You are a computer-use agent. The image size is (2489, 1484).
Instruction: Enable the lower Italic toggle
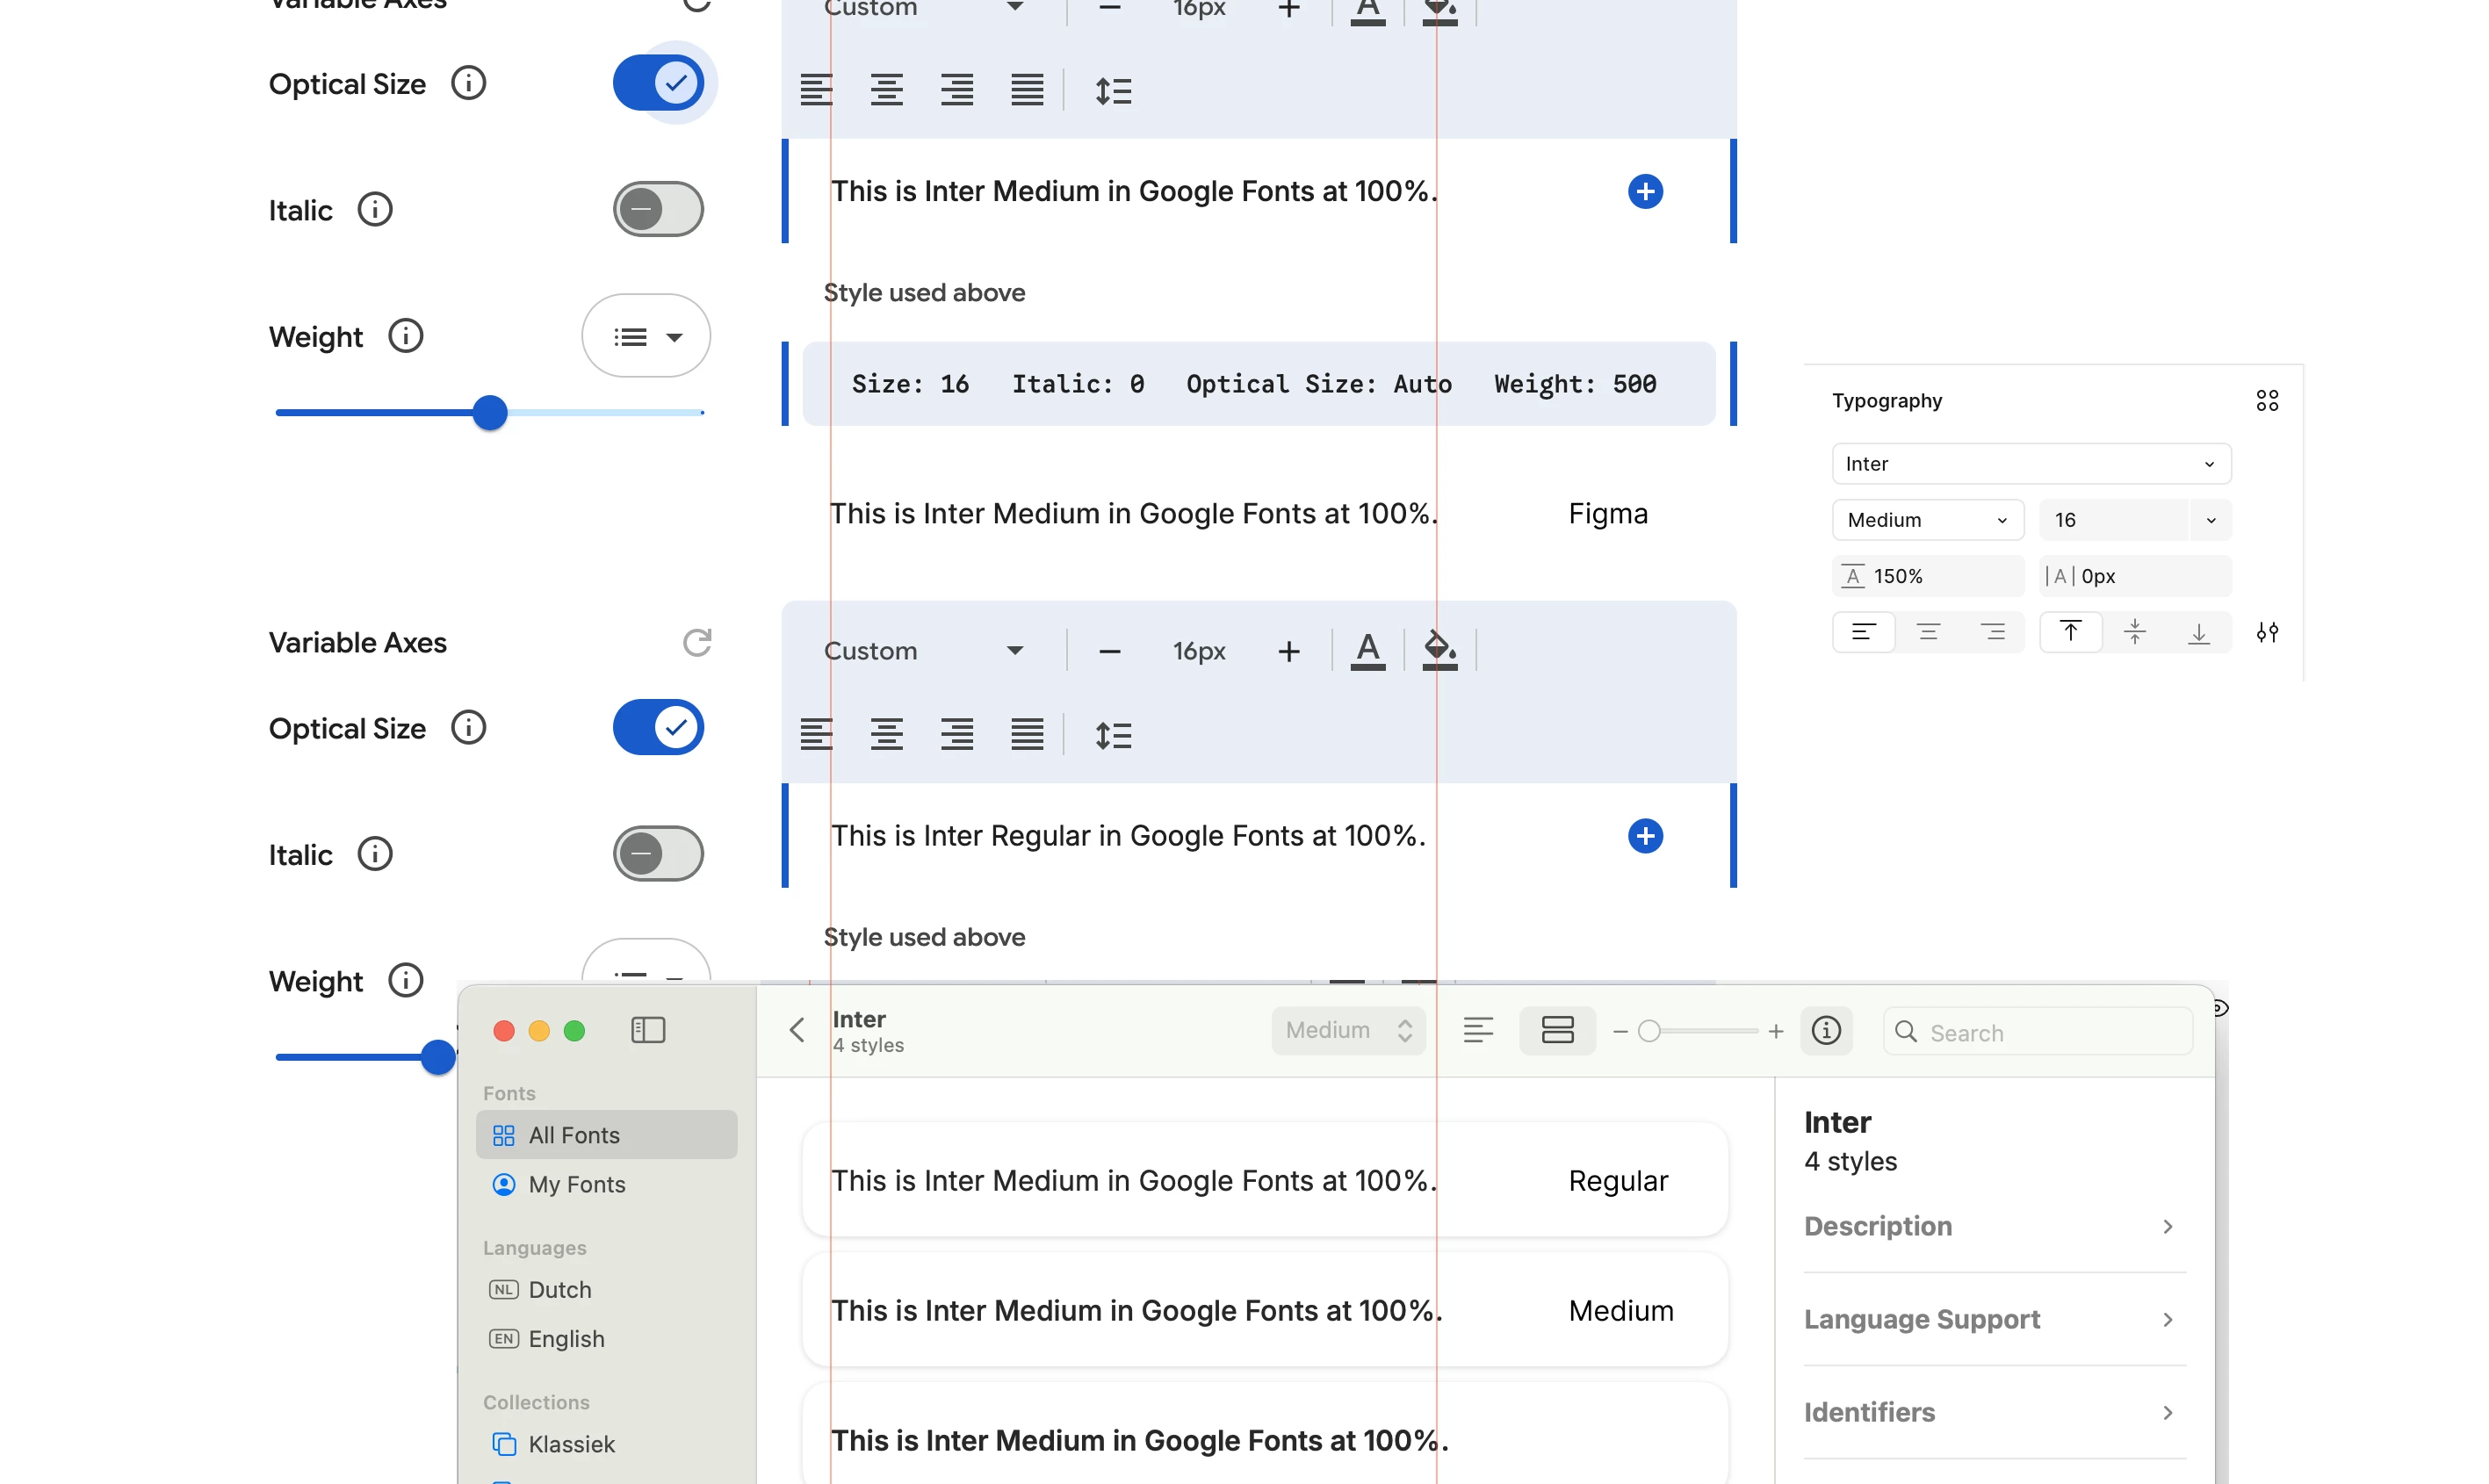click(658, 854)
